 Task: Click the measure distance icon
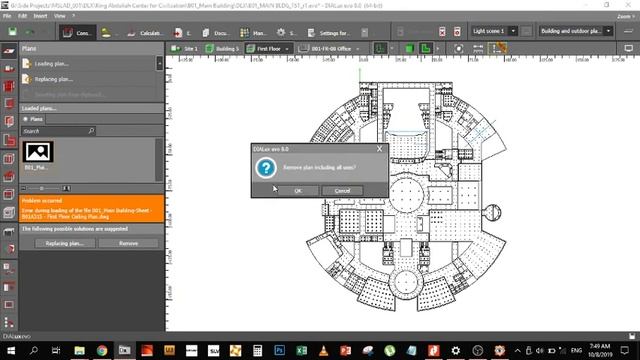click(x=478, y=49)
